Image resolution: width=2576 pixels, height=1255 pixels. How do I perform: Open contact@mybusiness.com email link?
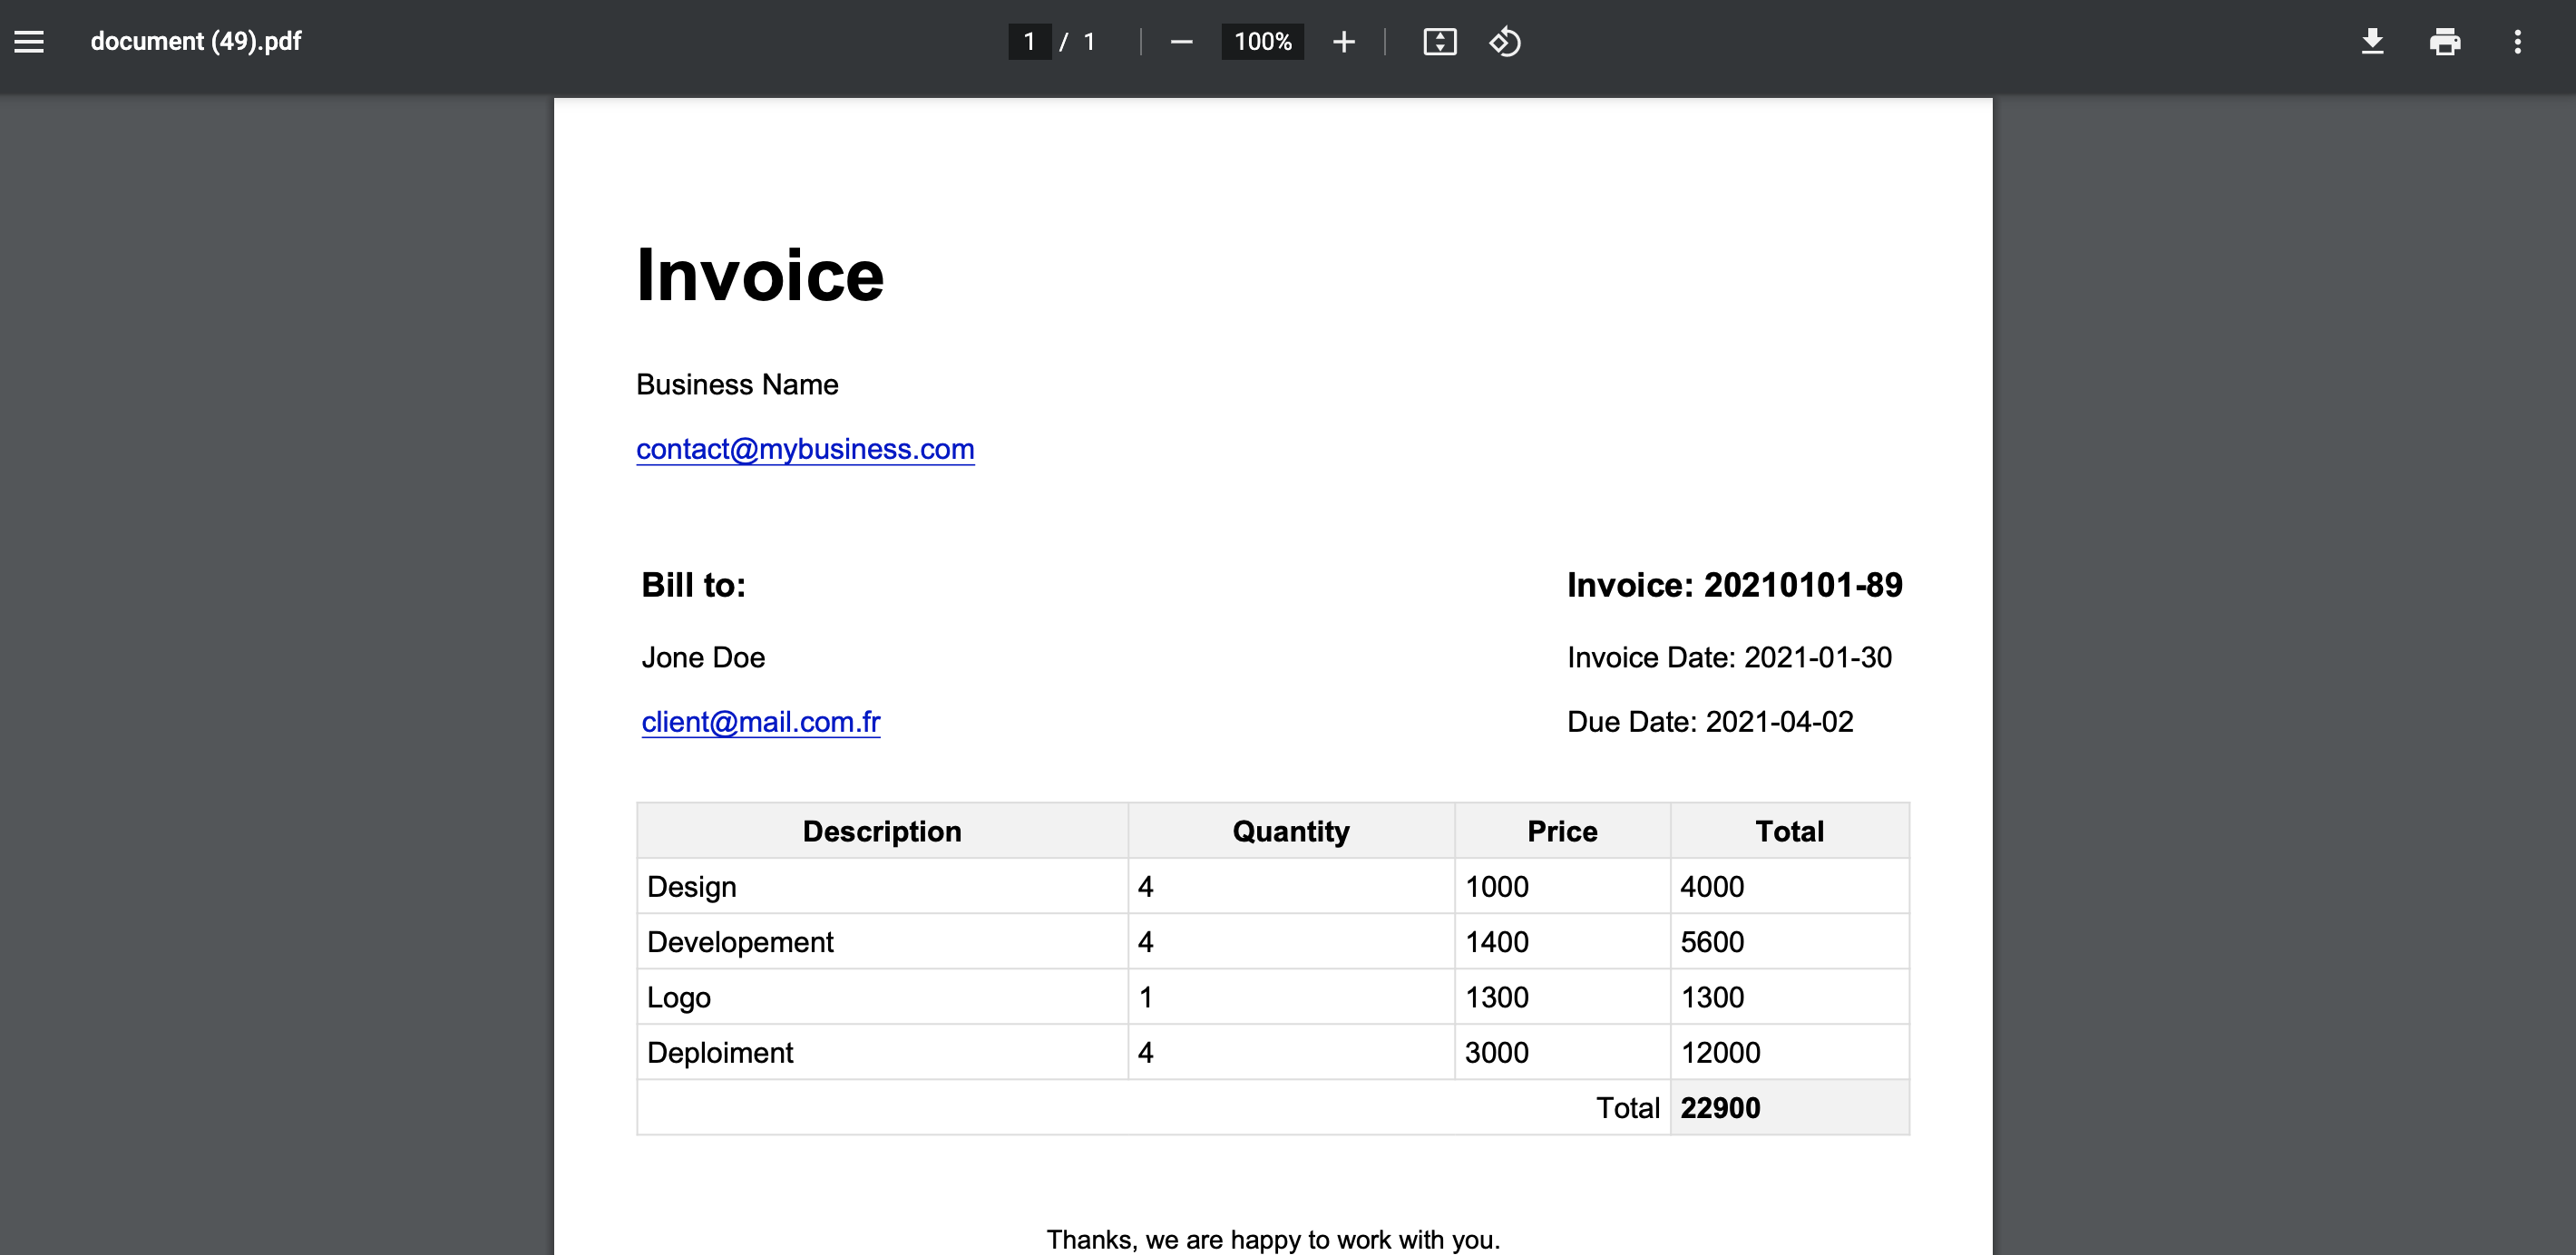coord(805,449)
